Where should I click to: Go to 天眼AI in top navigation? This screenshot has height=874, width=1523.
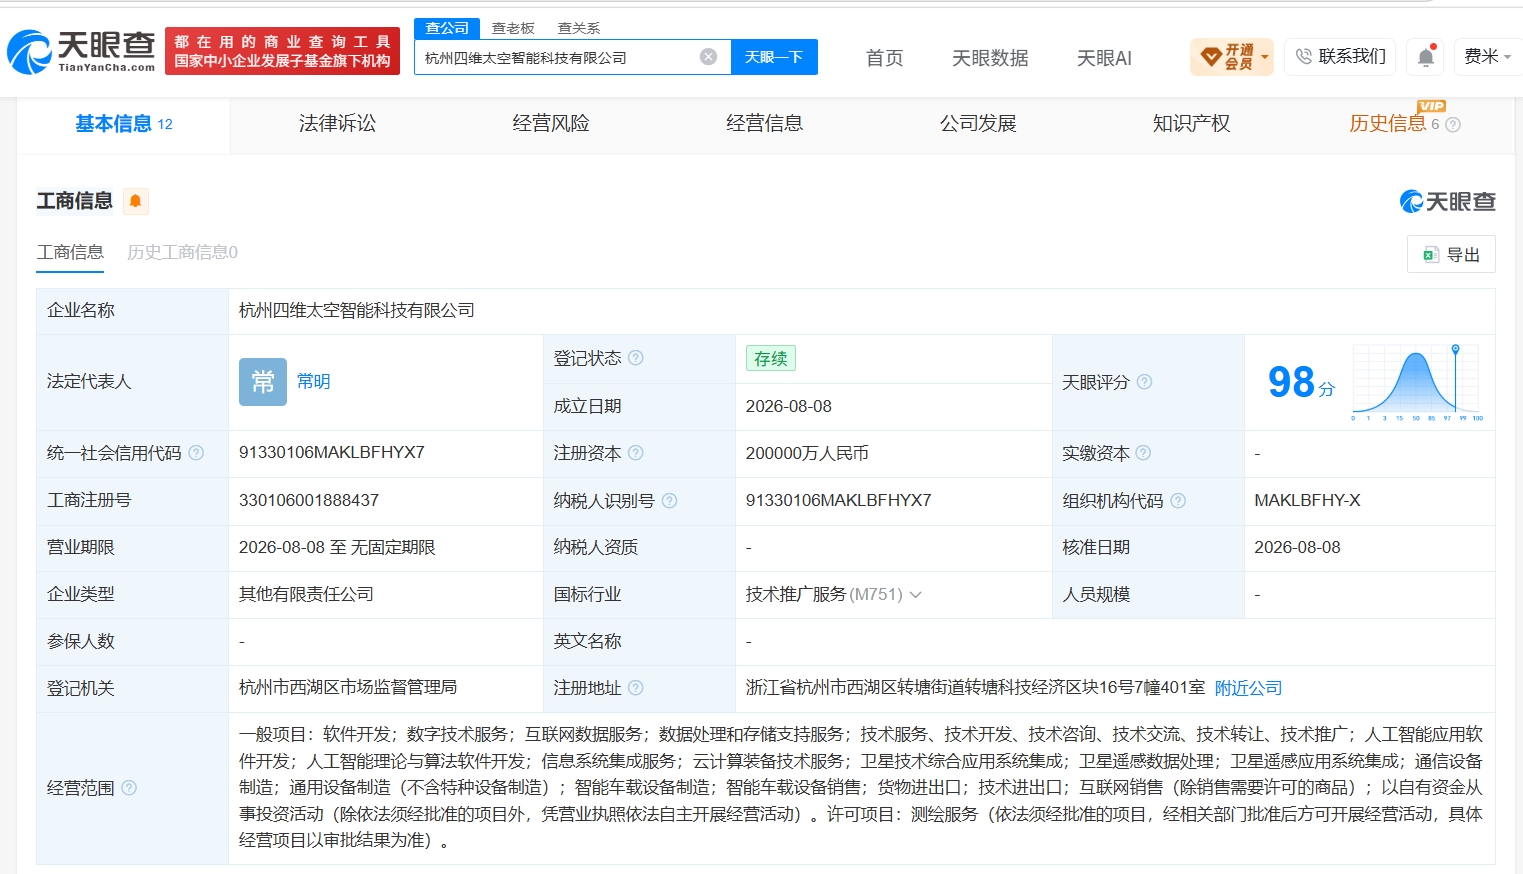click(1104, 58)
